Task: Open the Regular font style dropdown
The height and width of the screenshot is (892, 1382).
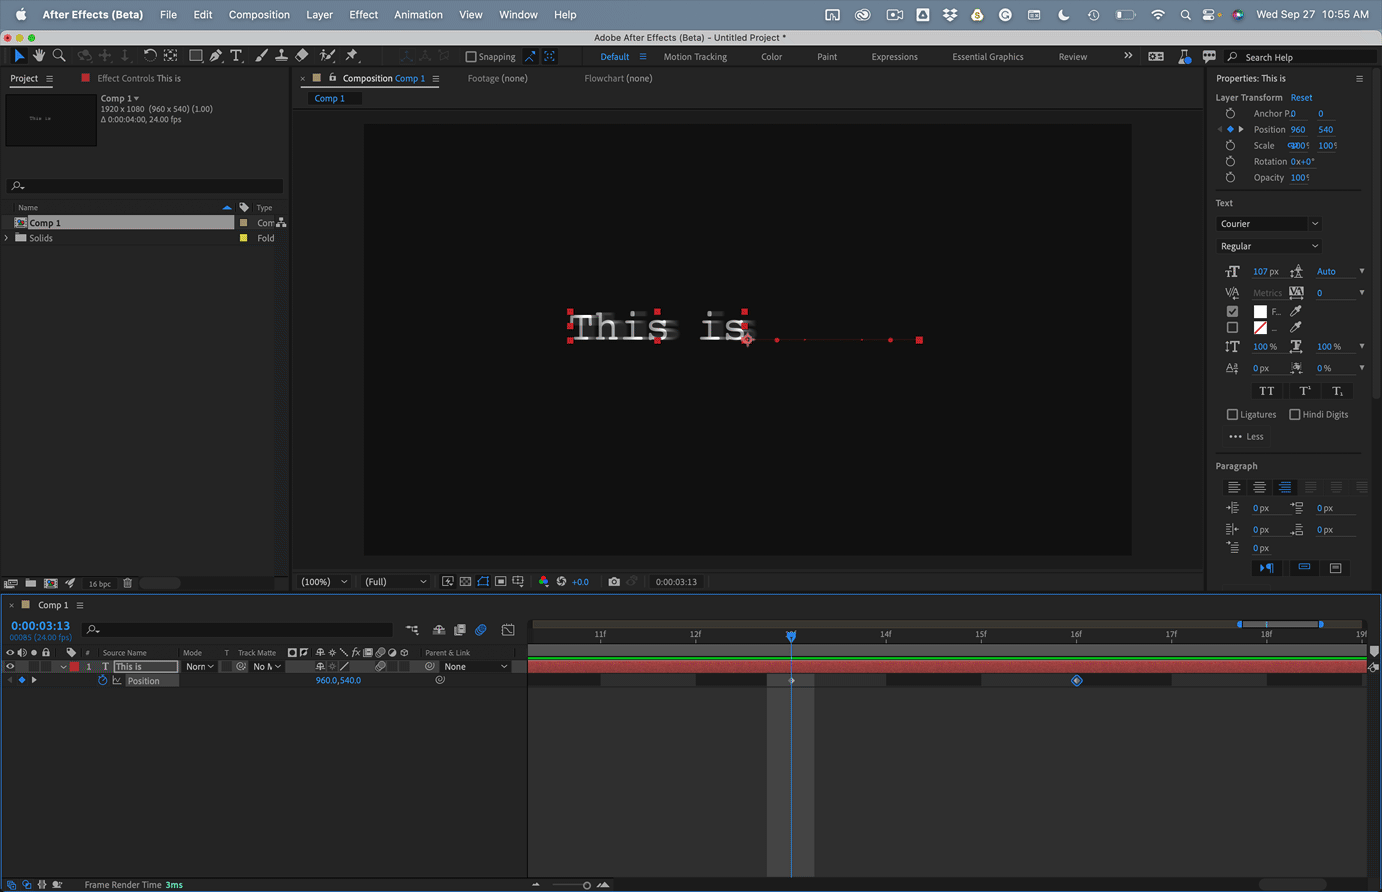Action: 1268,246
